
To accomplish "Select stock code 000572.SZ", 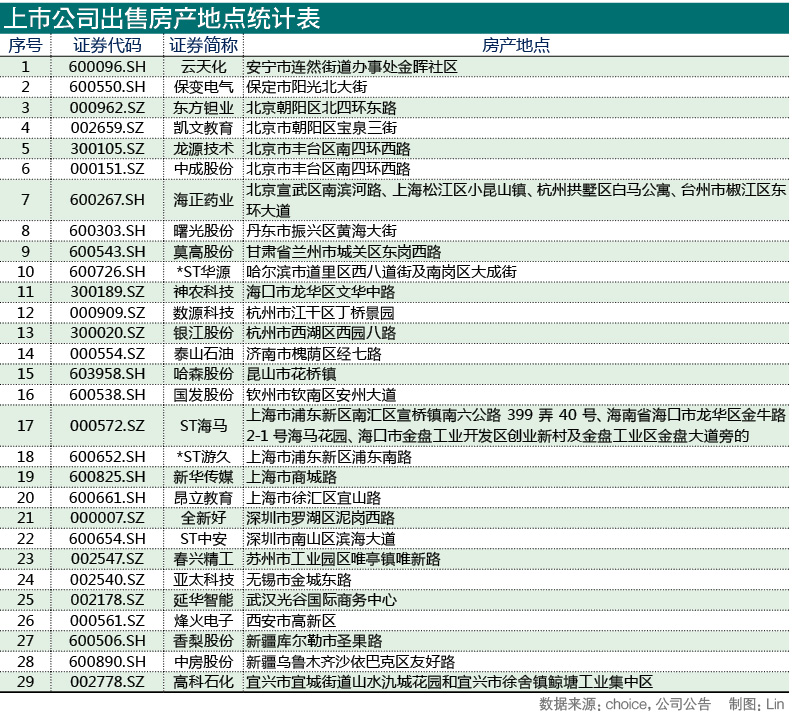I will tap(107, 426).
